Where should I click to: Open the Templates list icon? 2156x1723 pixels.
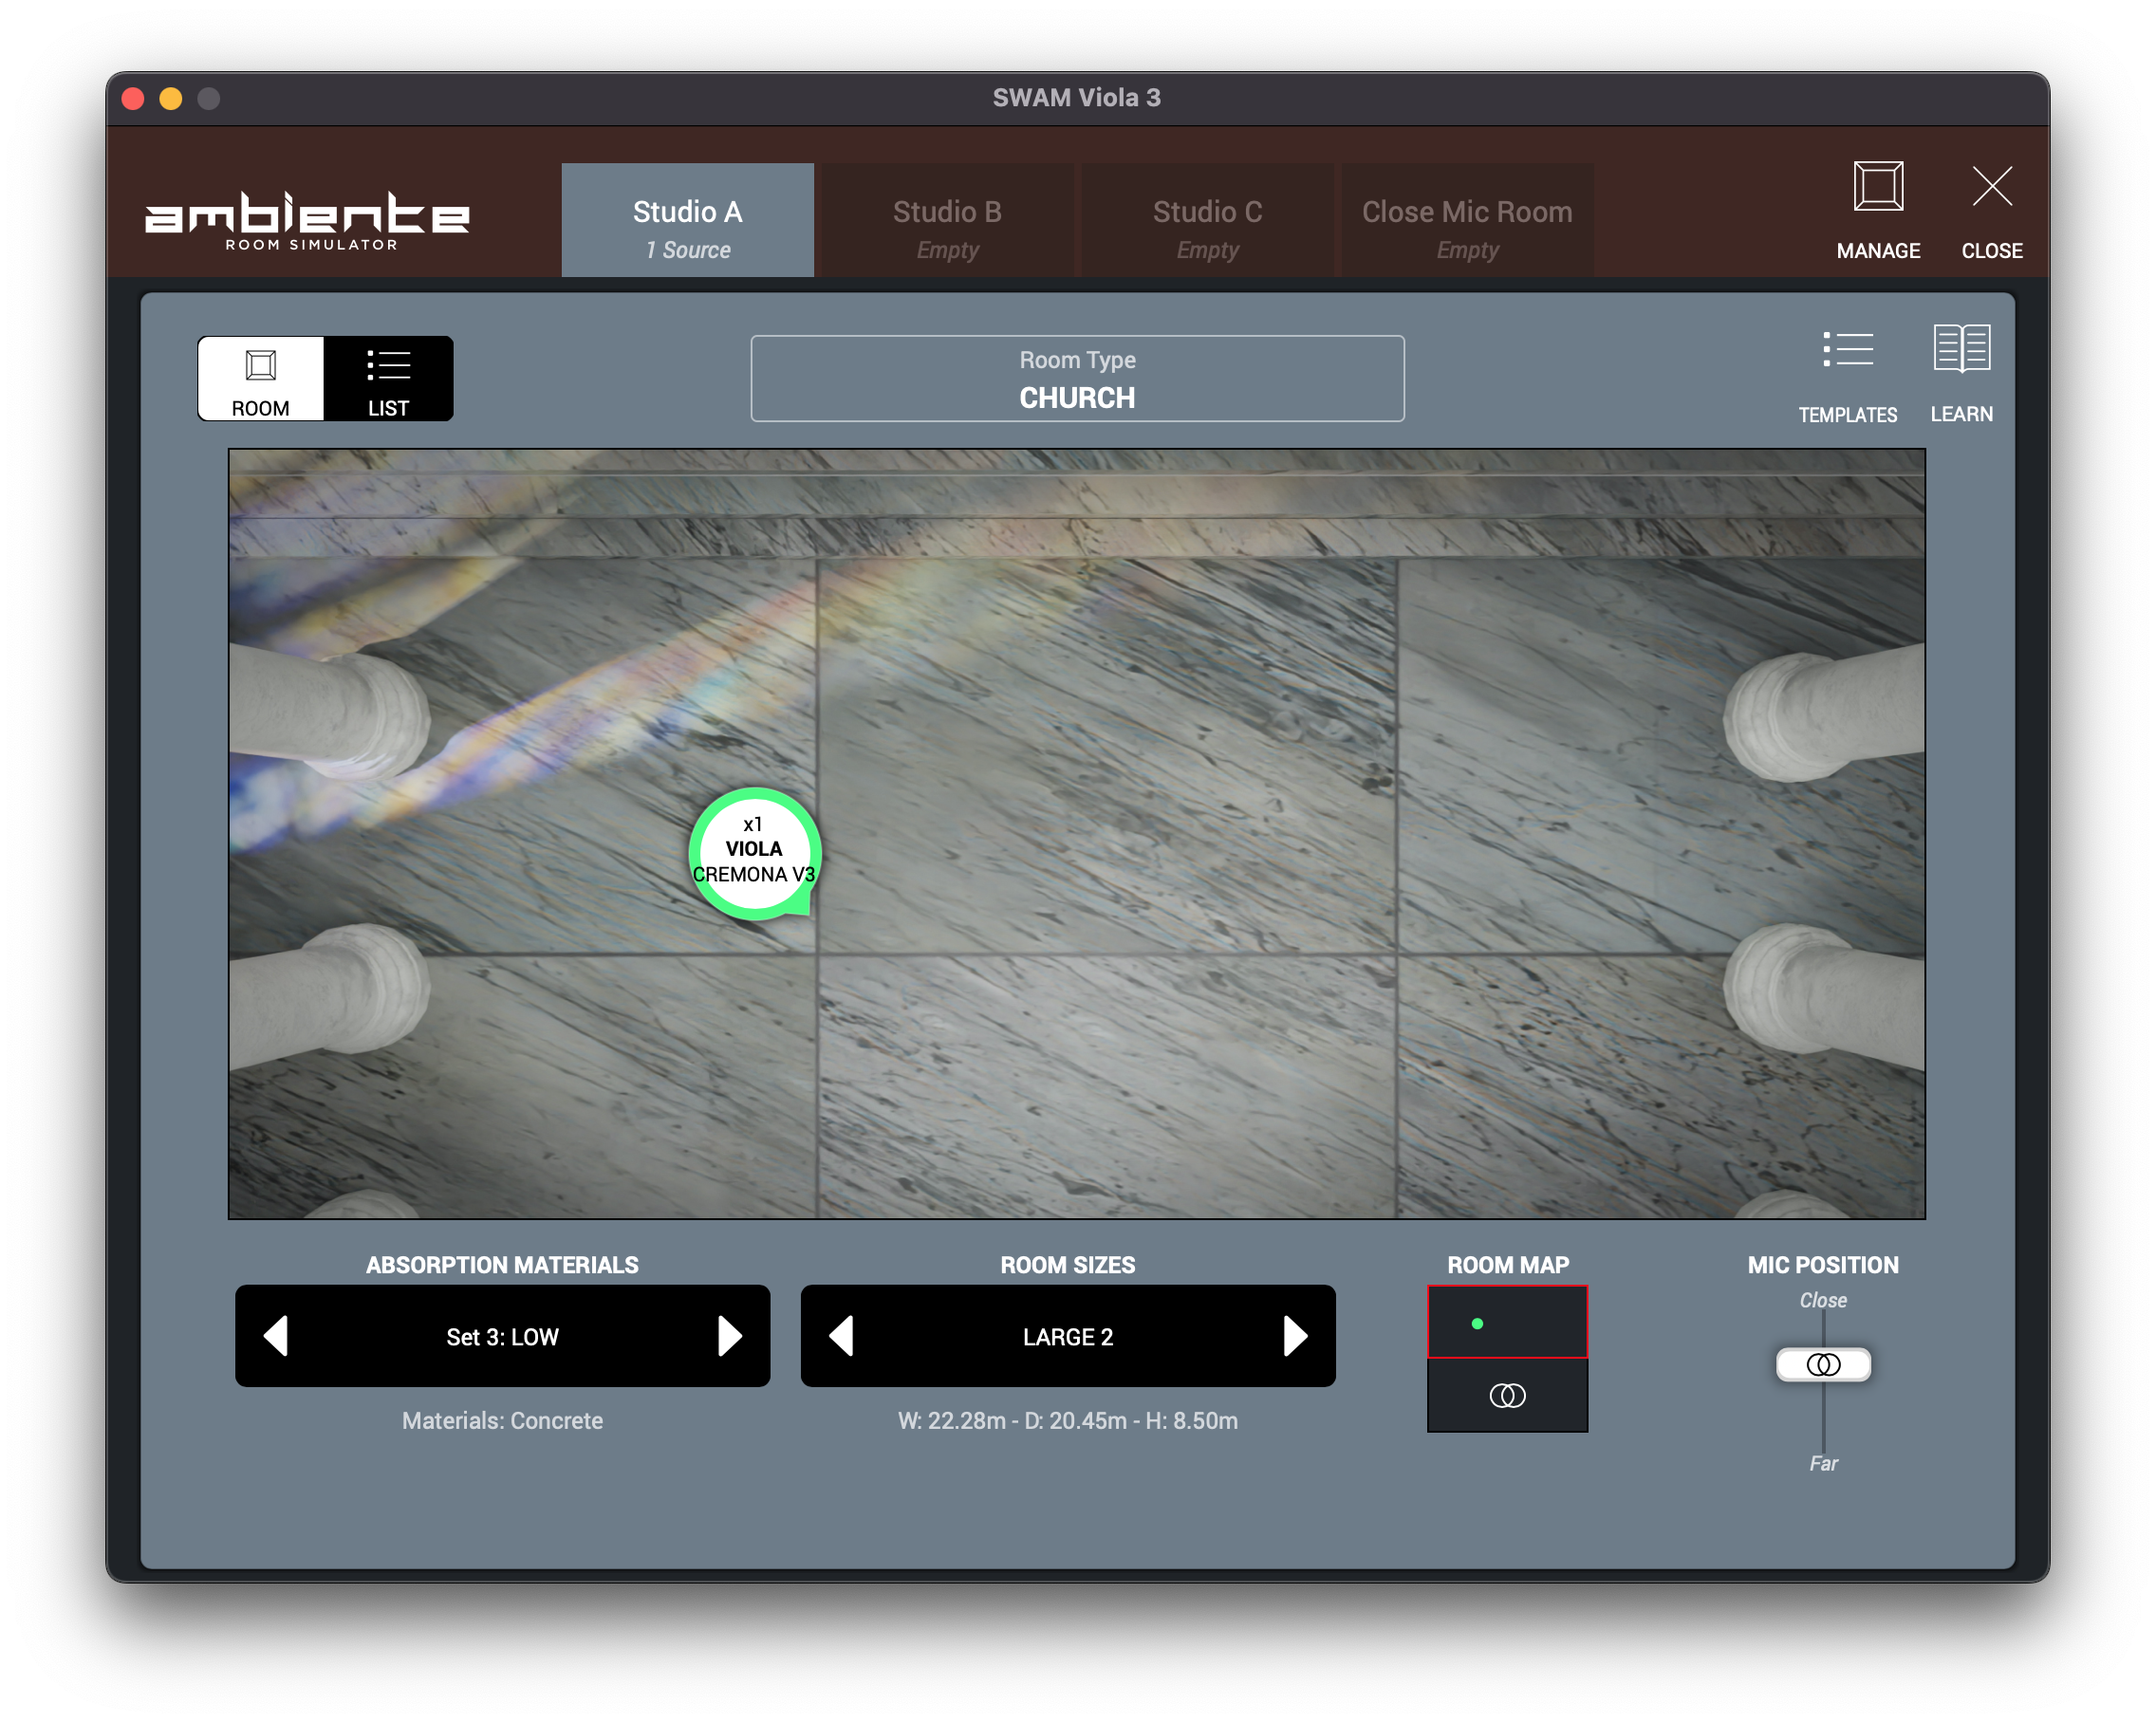(x=1847, y=351)
